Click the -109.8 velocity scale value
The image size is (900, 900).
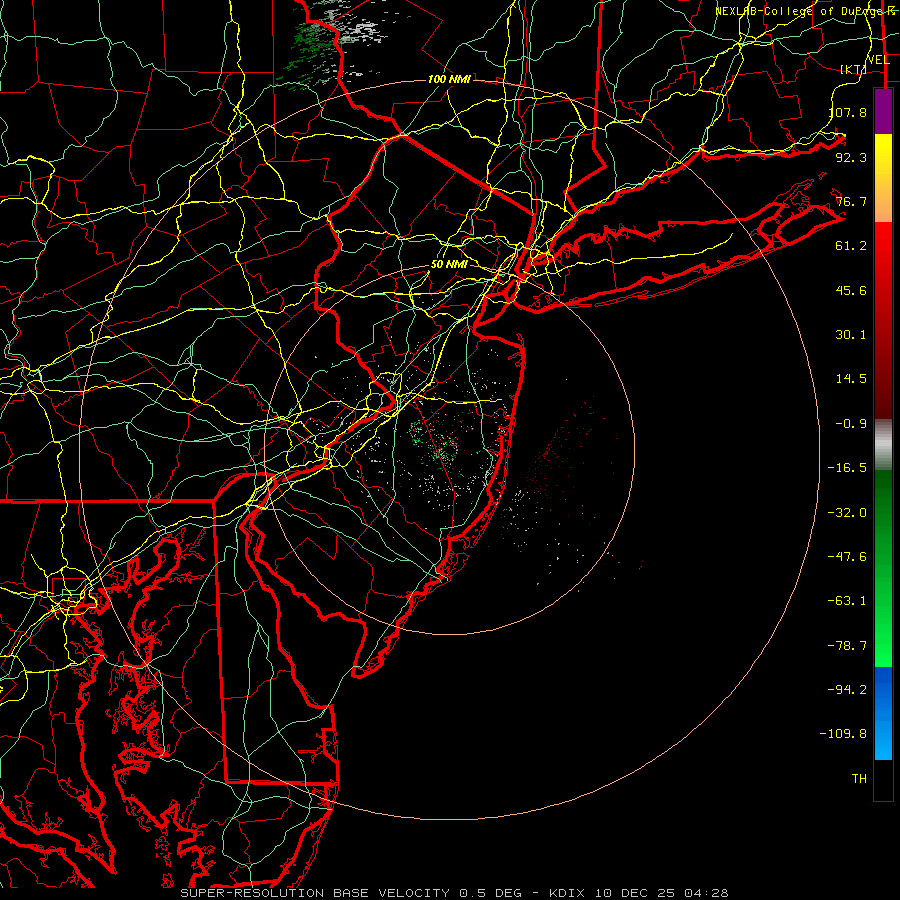[x=844, y=734]
